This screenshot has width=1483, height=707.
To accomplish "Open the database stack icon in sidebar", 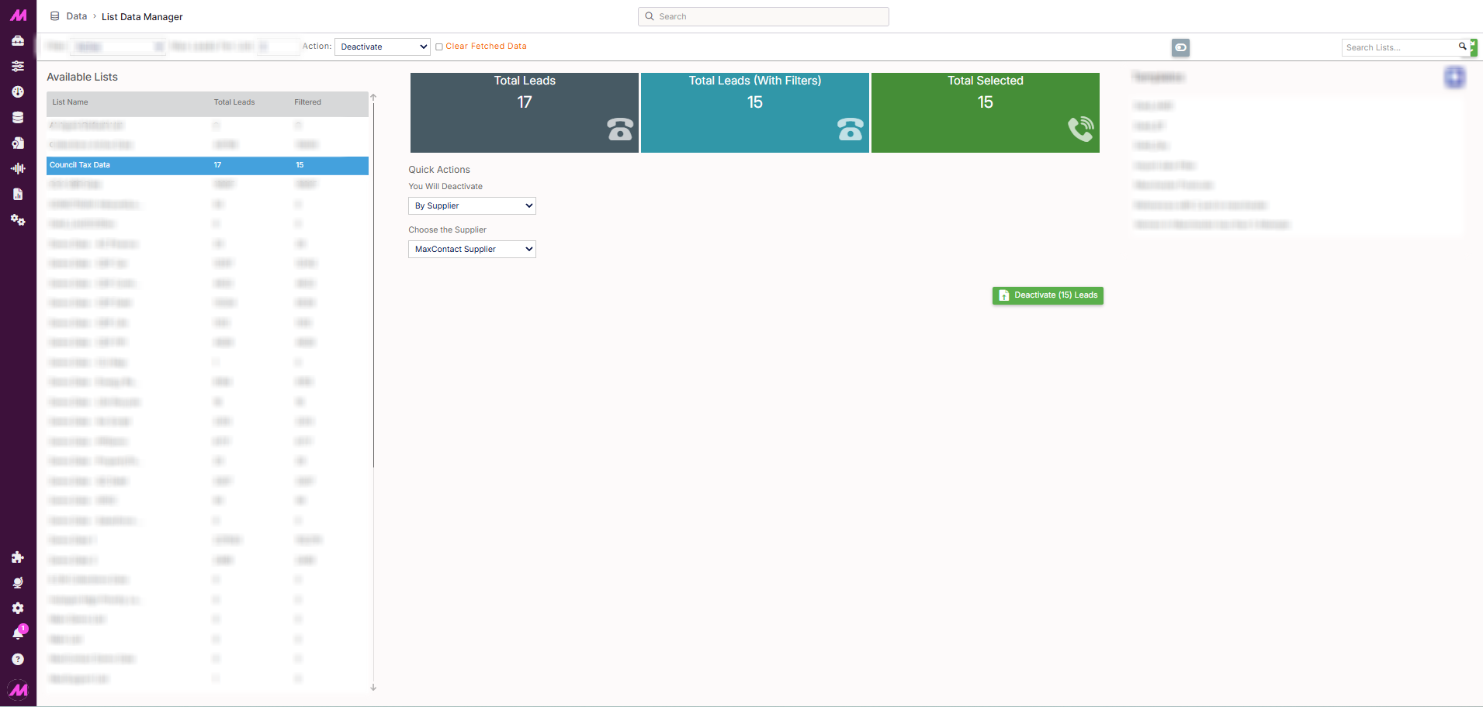I will [18, 117].
